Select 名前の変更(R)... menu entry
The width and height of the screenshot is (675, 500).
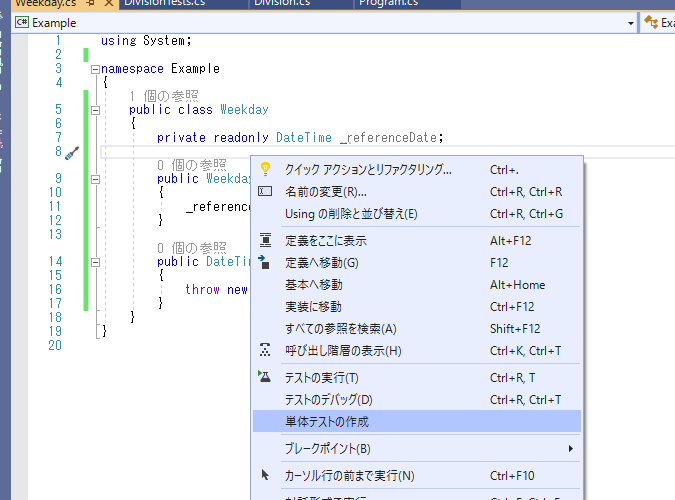click(417, 191)
